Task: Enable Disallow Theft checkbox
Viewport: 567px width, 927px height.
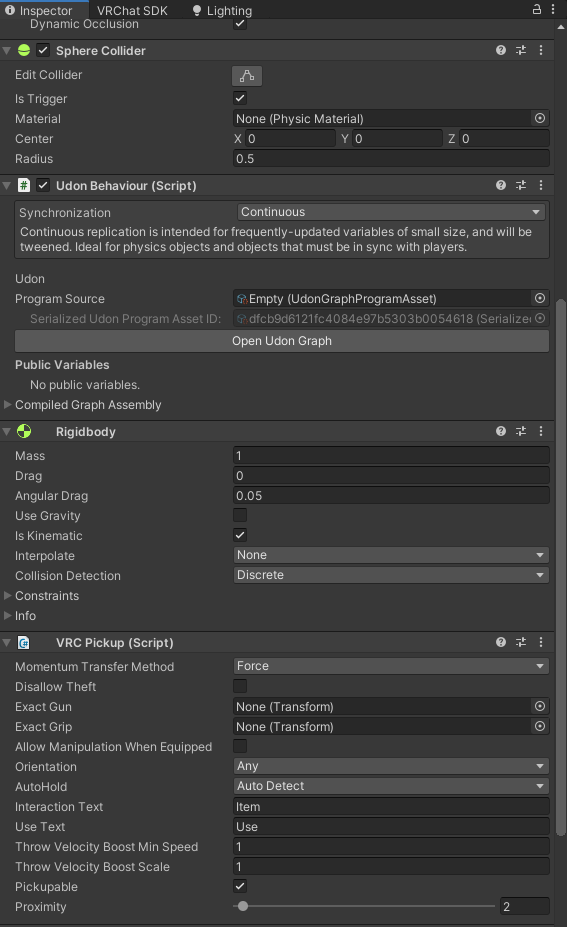Action: (240, 686)
